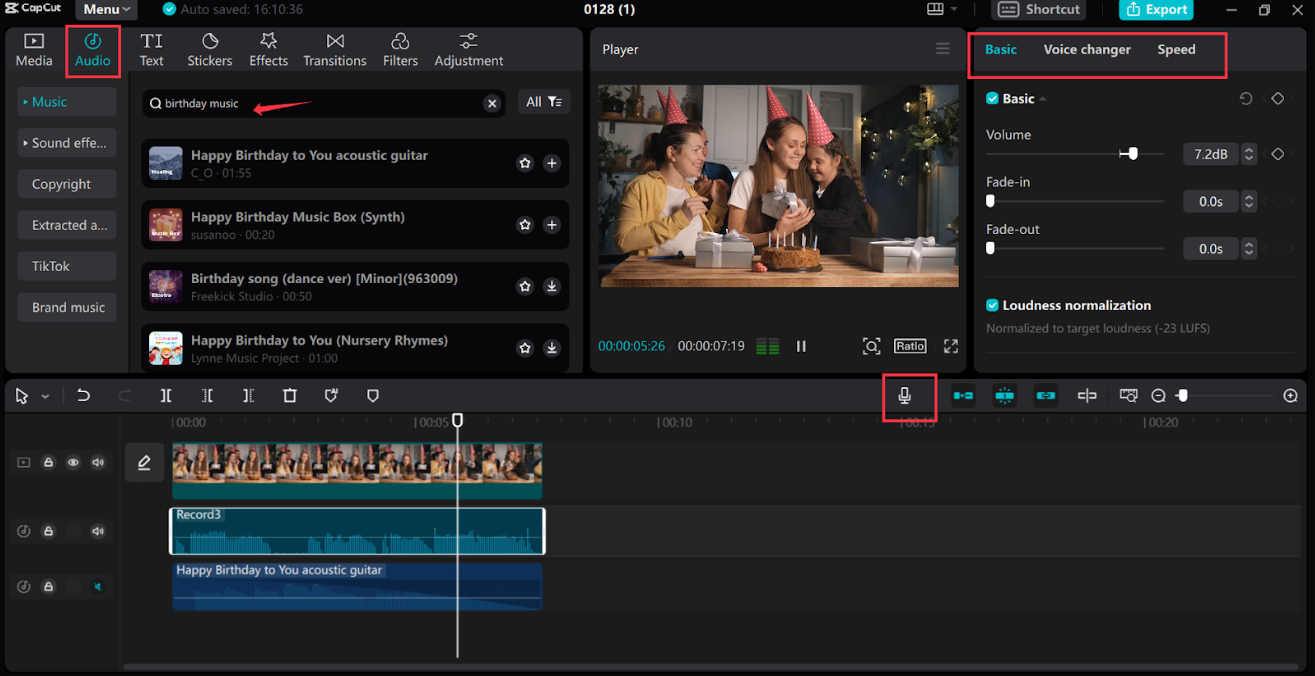Switch to the Voice changer tab
The width and height of the screenshot is (1315, 676).
[1087, 49]
